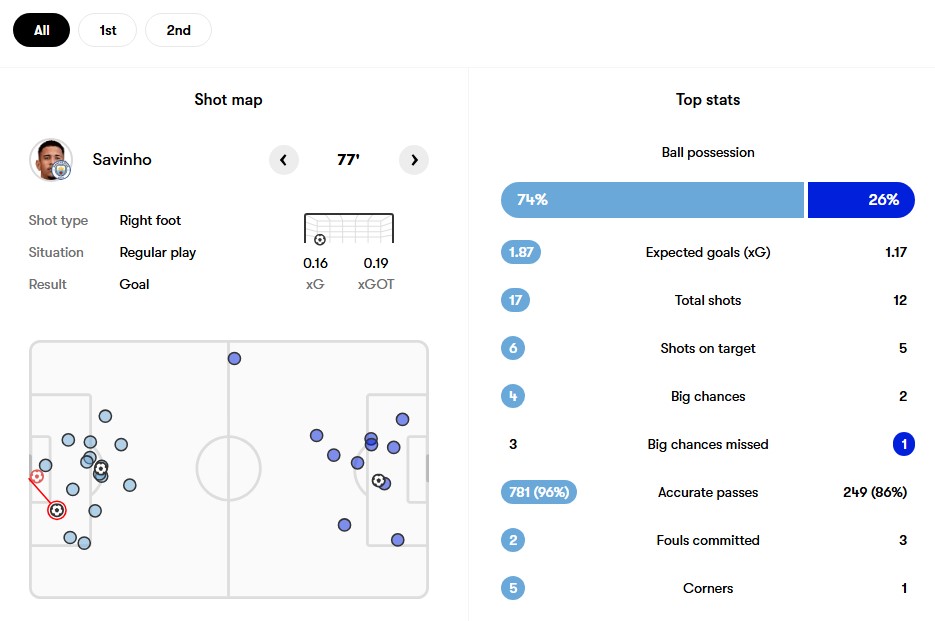Click the 74% possession bar segment
This screenshot has width=935, height=621.
tap(652, 200)
